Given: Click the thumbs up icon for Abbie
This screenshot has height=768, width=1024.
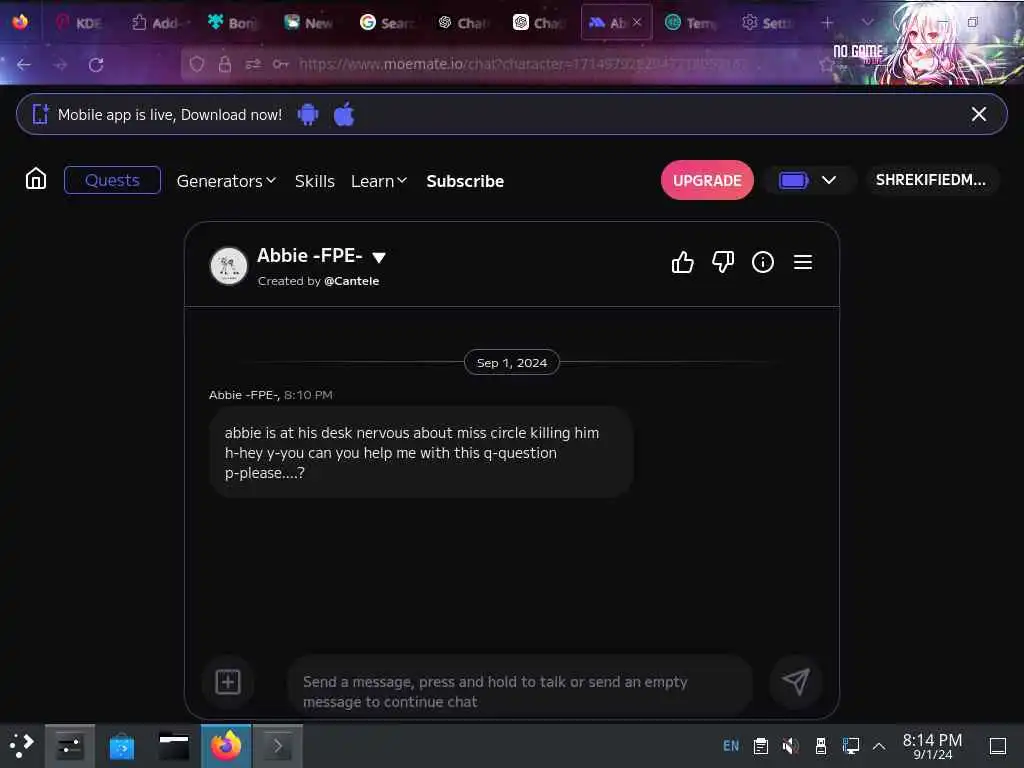Looking at the screenshot, I should pos(682,262).
